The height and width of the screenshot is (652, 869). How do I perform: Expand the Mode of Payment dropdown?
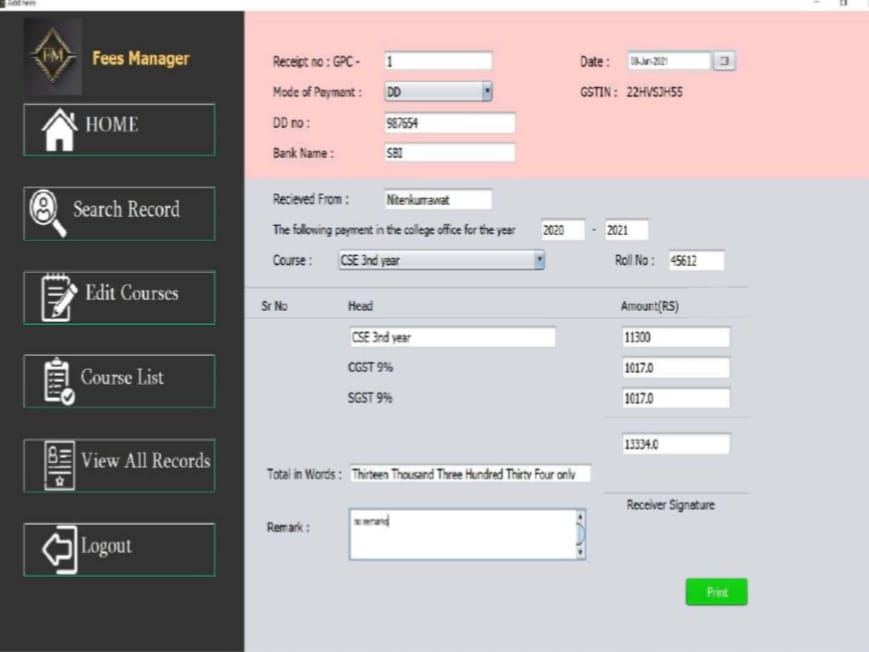[x=487, y=92]
